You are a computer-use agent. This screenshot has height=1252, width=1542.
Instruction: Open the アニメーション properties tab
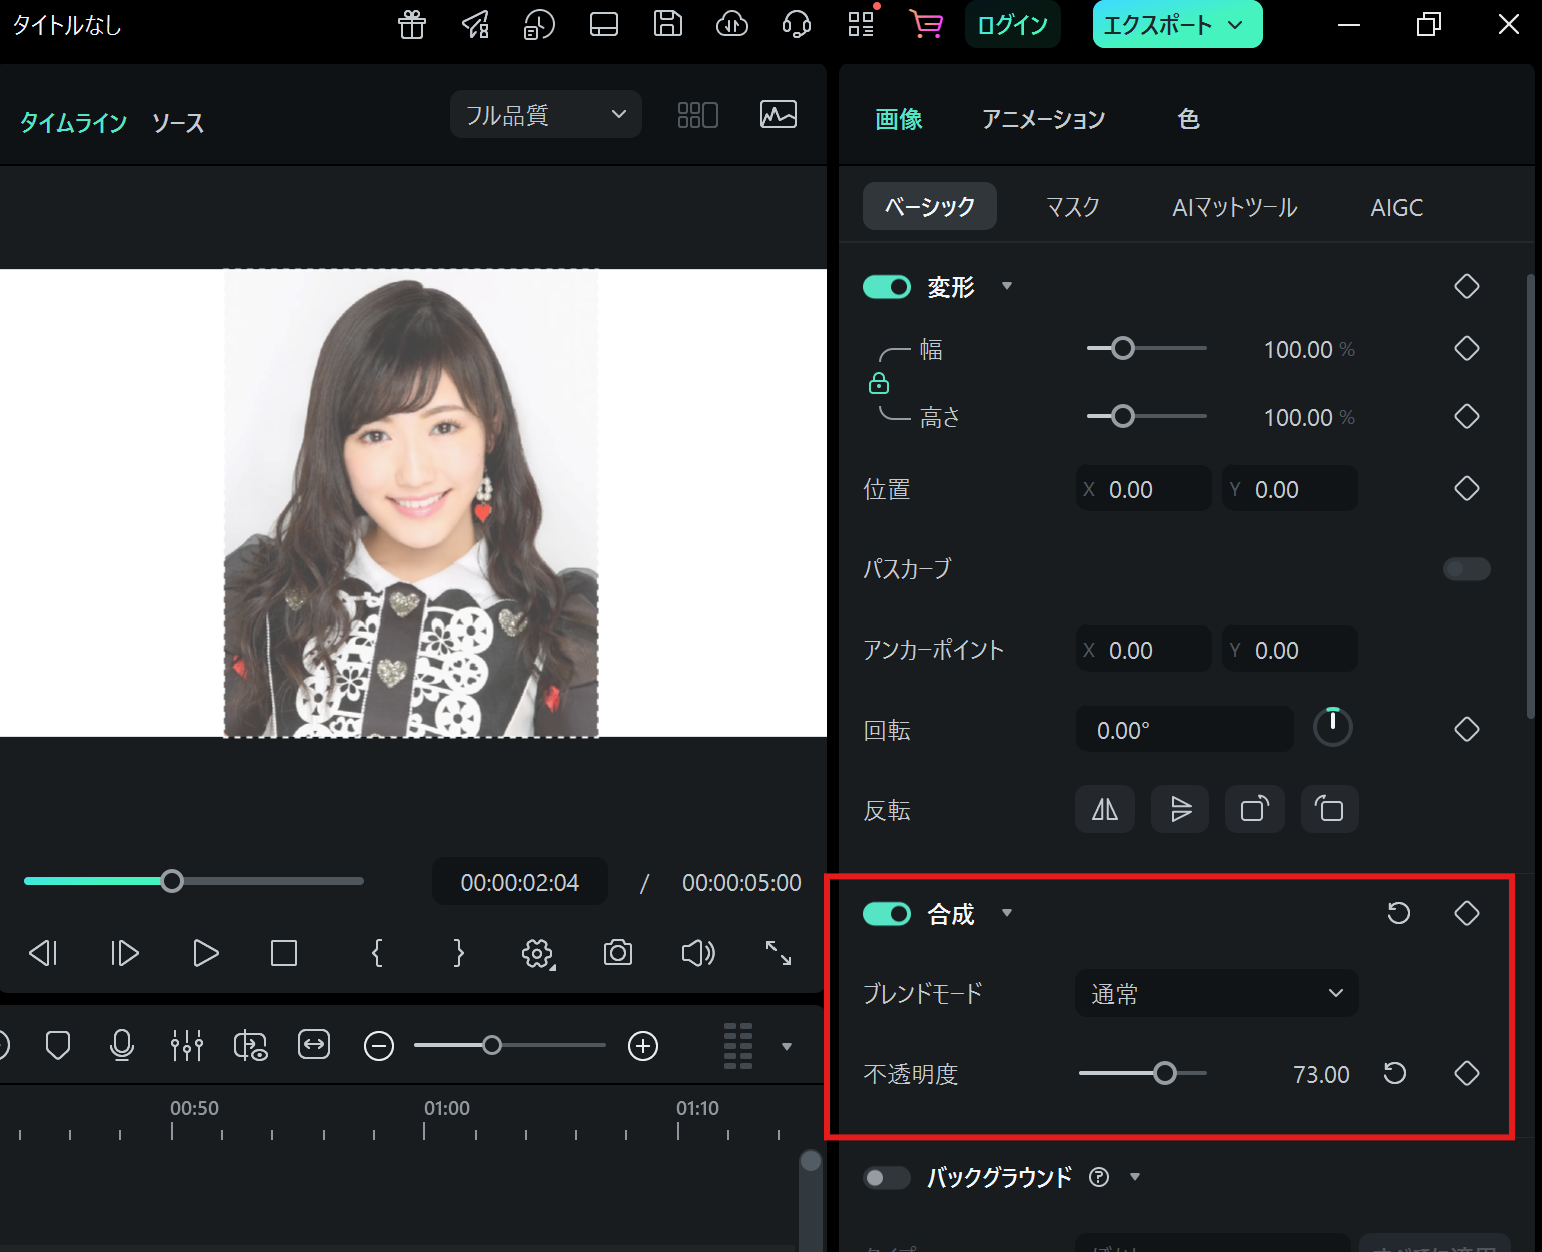point(1043,119)
